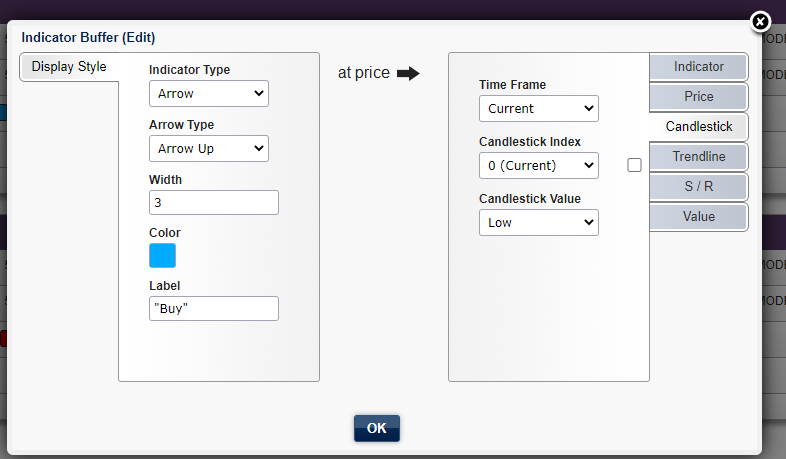Select the Price tab

(698, 97)
